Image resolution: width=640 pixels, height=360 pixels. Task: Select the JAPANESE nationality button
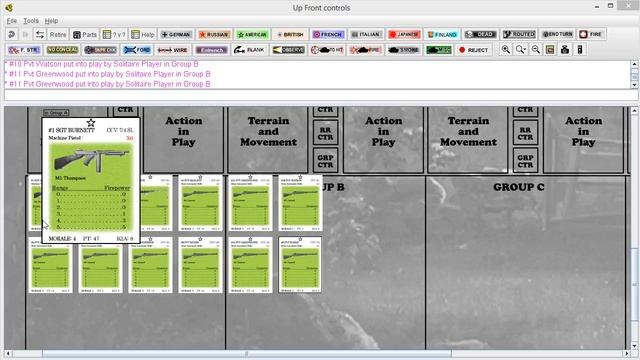404,35
